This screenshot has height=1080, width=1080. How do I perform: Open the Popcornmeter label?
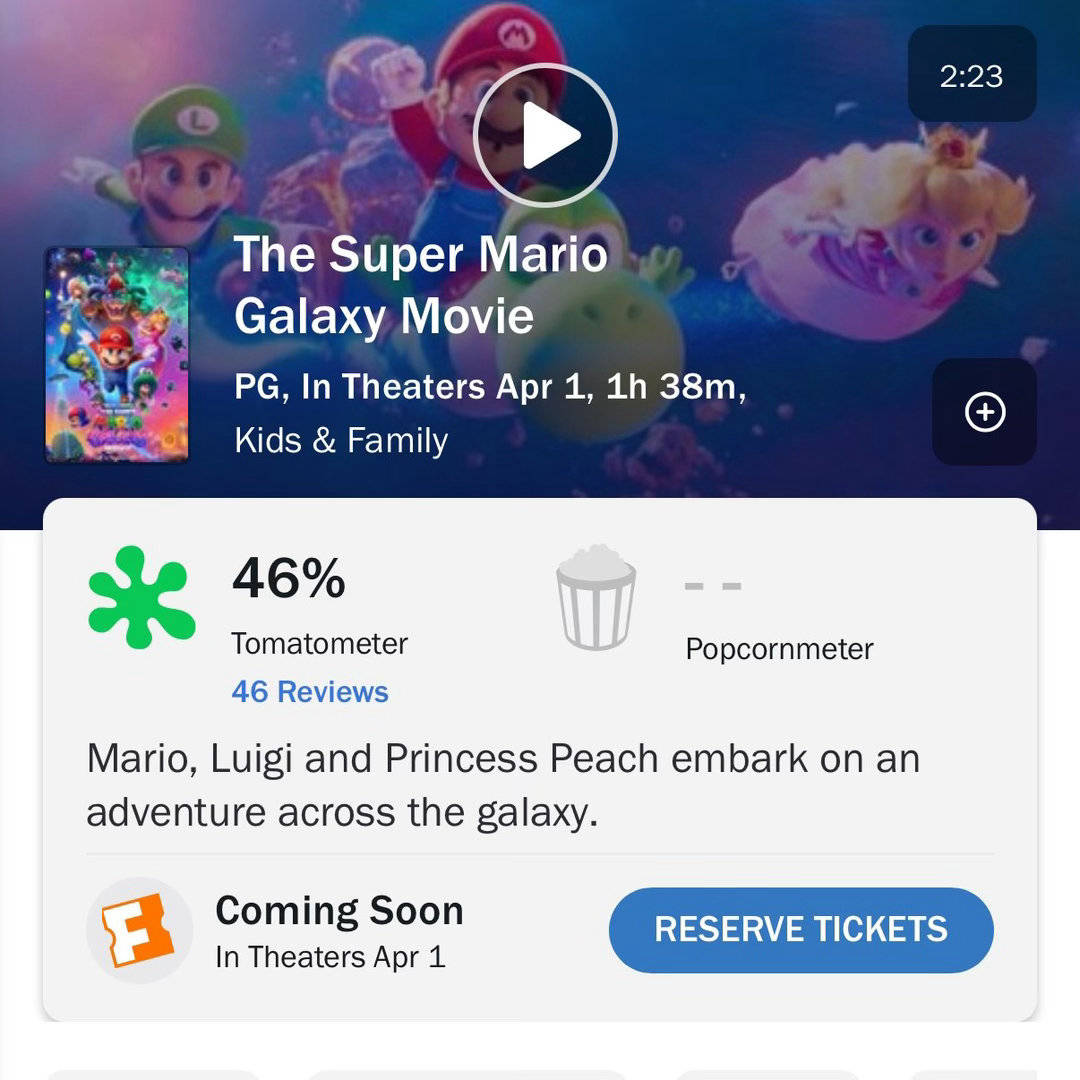[780, 649]
